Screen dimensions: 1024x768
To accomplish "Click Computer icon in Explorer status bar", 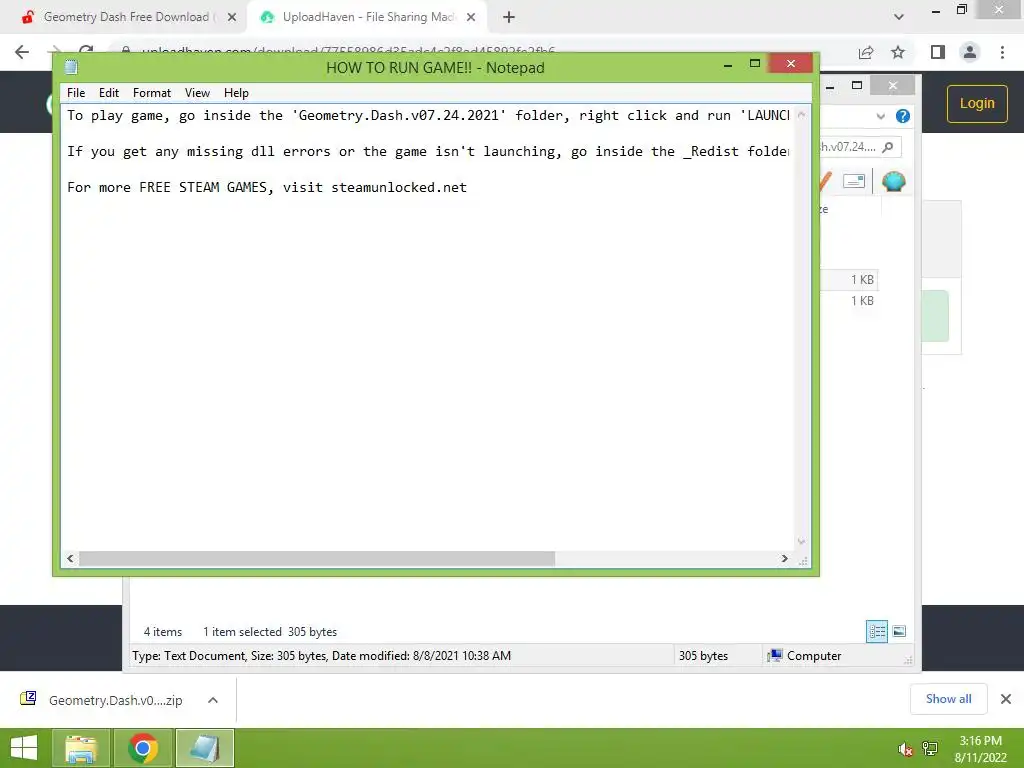I will (775, 656).
